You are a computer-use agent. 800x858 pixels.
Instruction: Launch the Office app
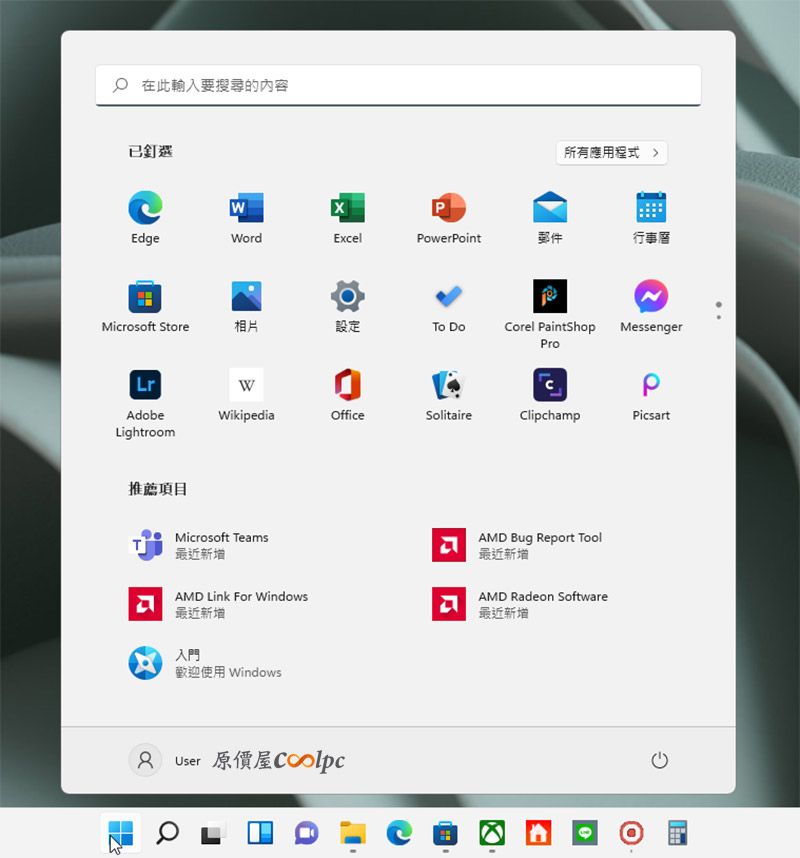[x=347, y=394]
